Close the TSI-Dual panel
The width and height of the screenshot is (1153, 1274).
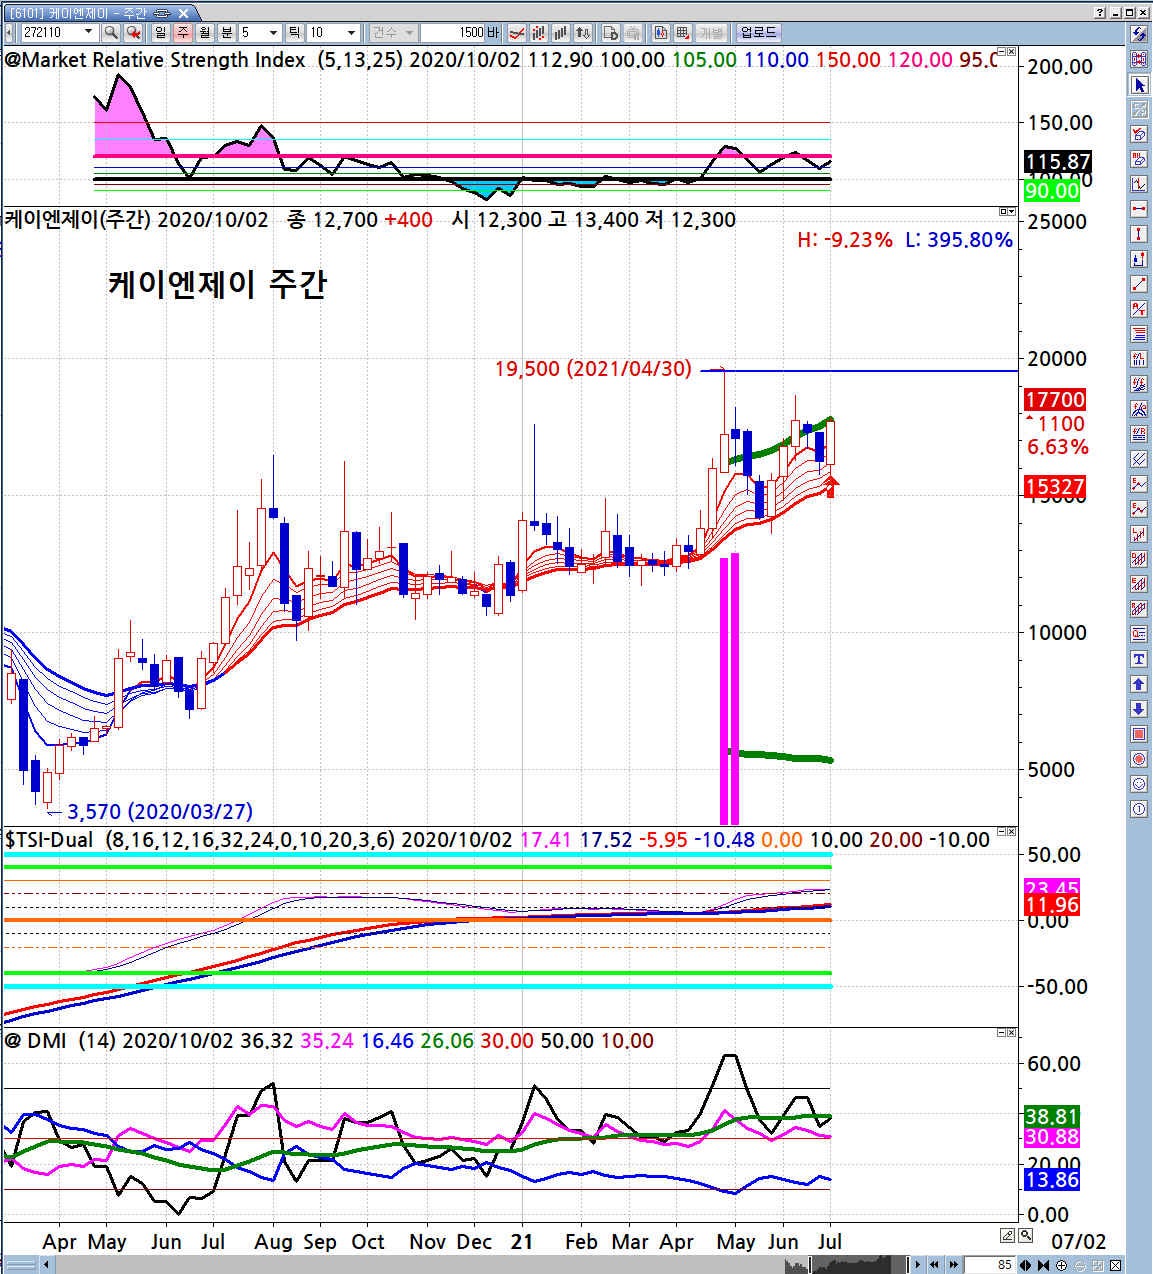coord(1012,831)
